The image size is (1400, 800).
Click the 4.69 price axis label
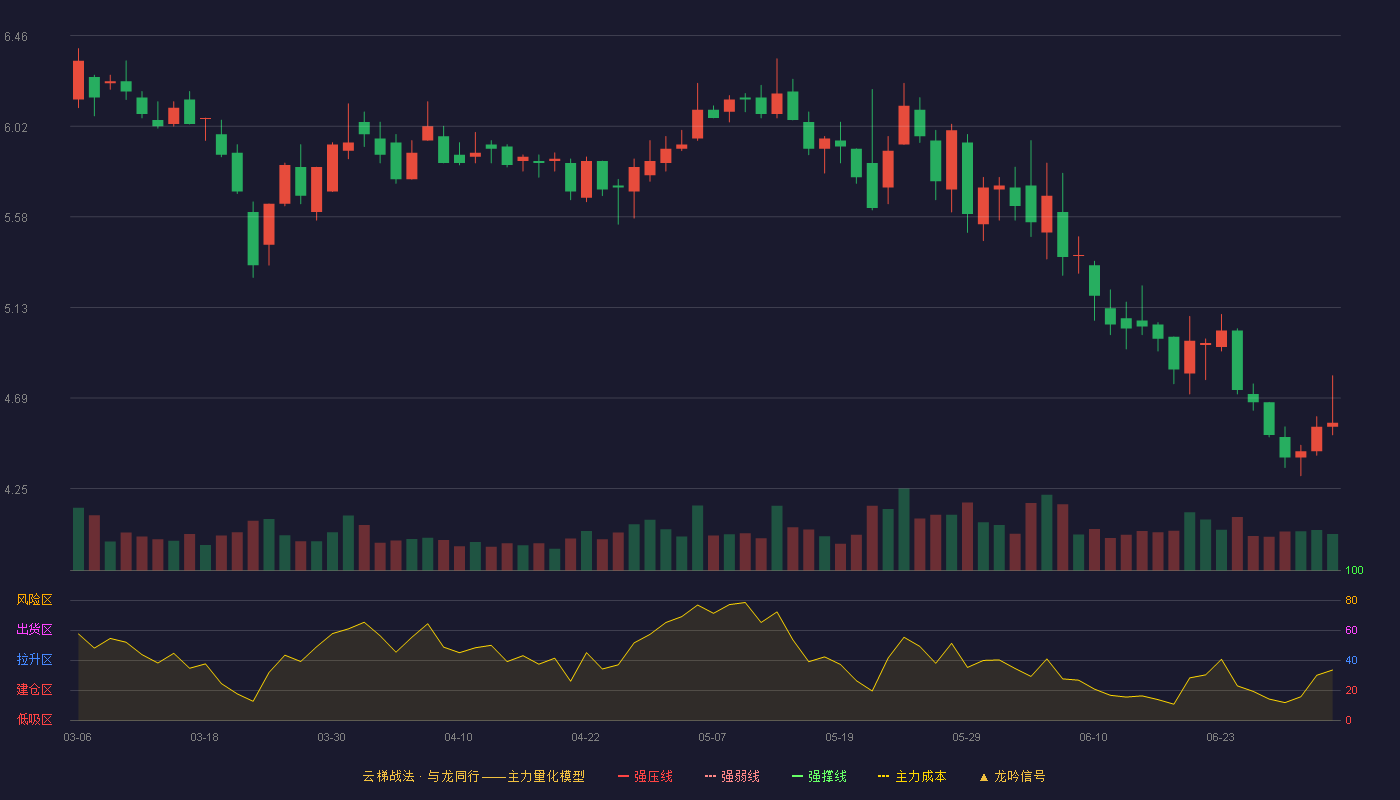pos(16,399)
